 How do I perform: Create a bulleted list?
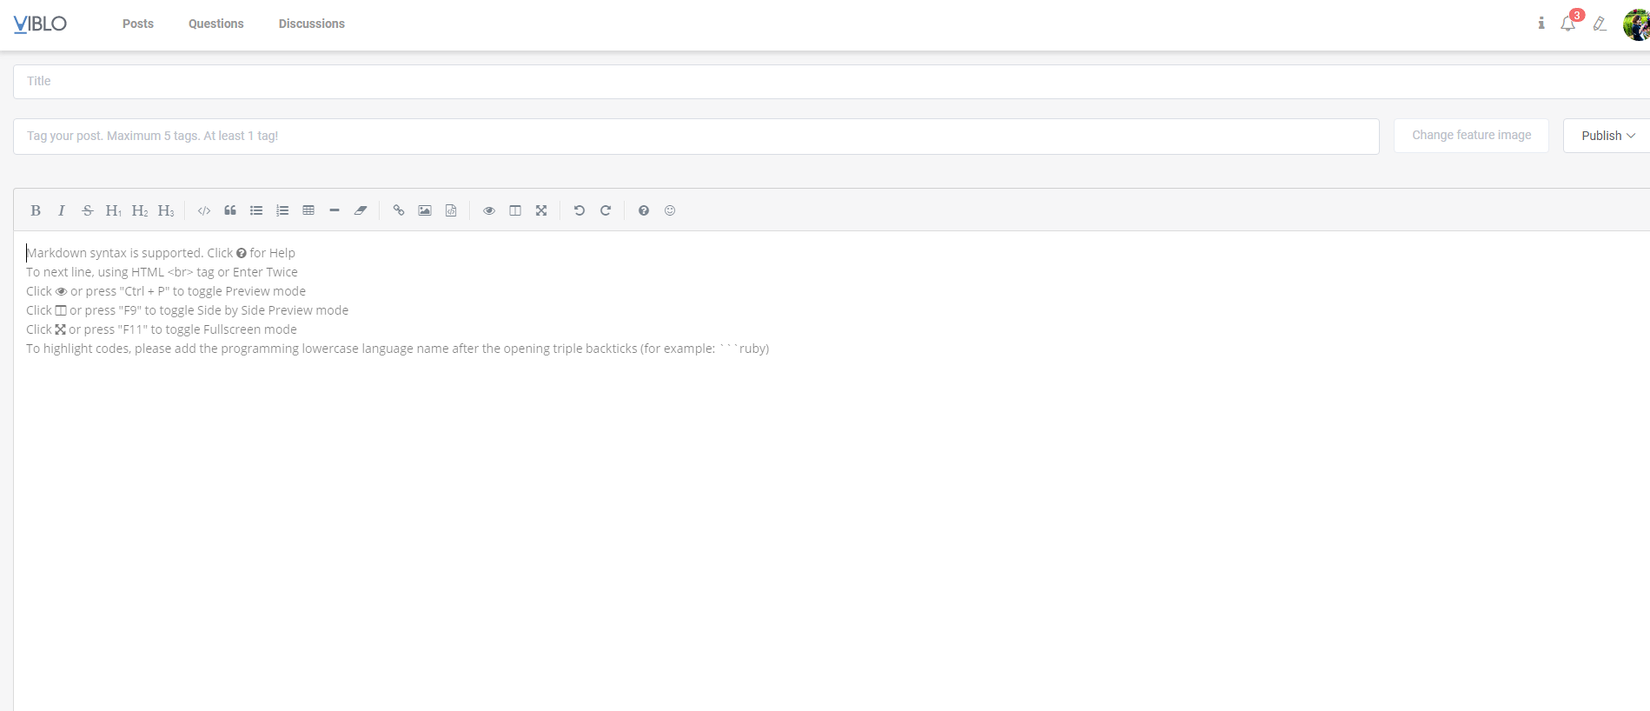[256, 211]
